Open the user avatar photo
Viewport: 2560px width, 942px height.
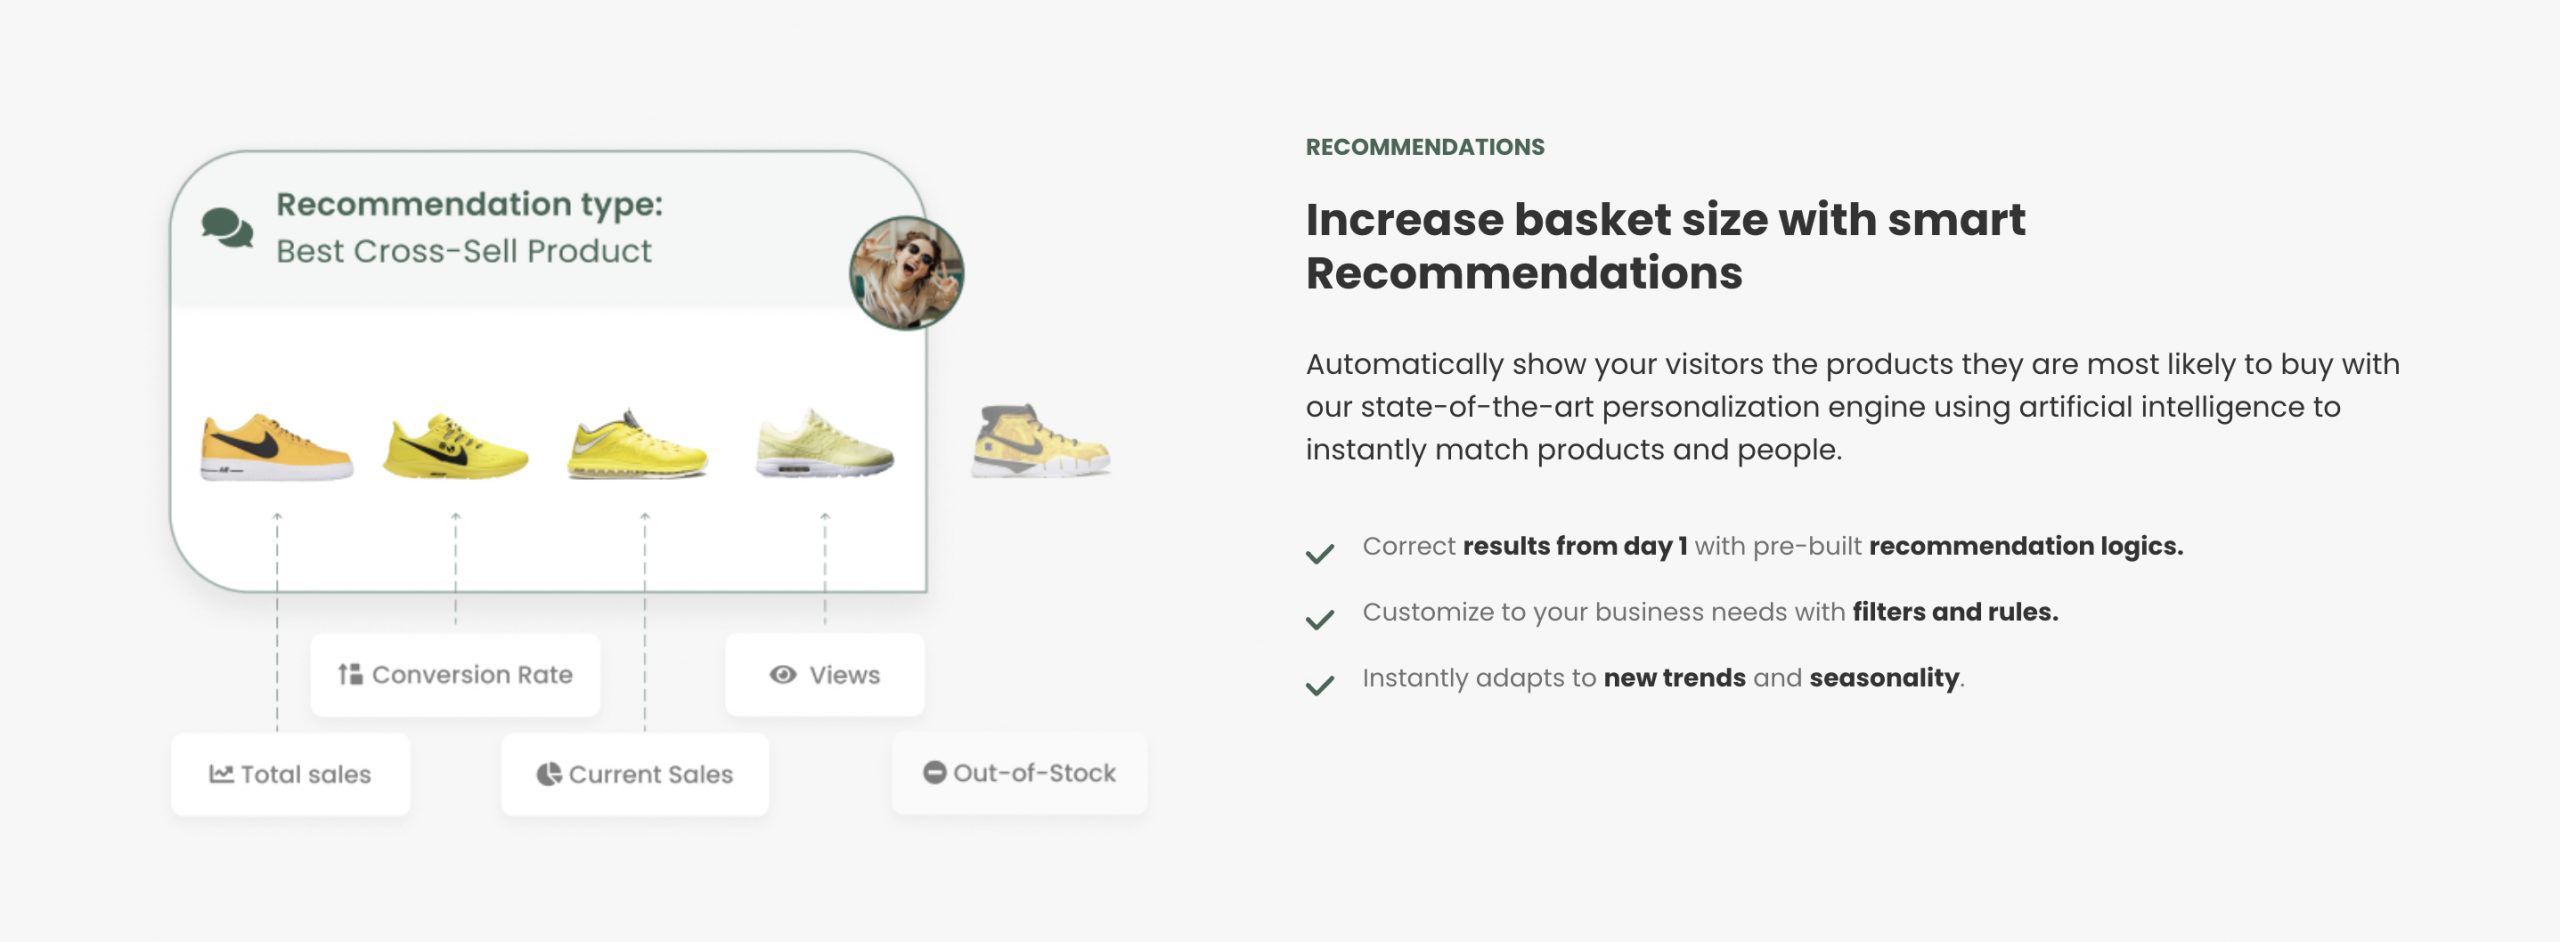906,273
